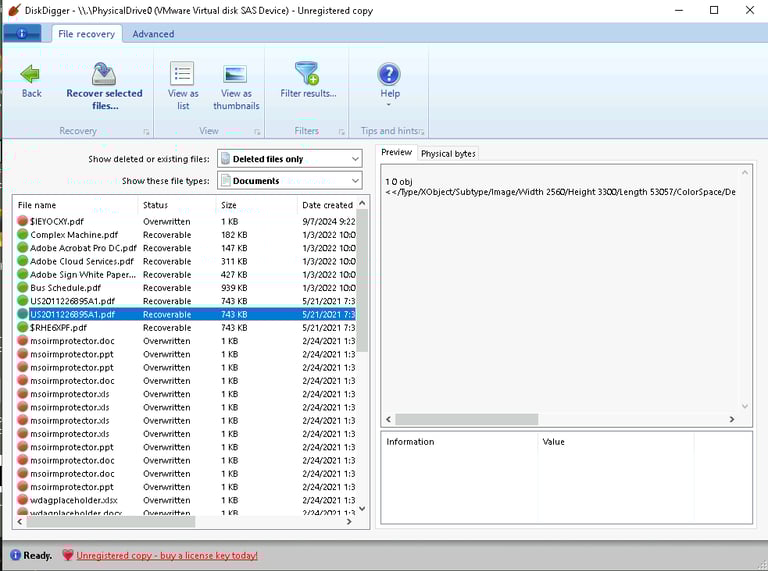
Task: Click preview pane scroll down arrow
Action: 744,406
